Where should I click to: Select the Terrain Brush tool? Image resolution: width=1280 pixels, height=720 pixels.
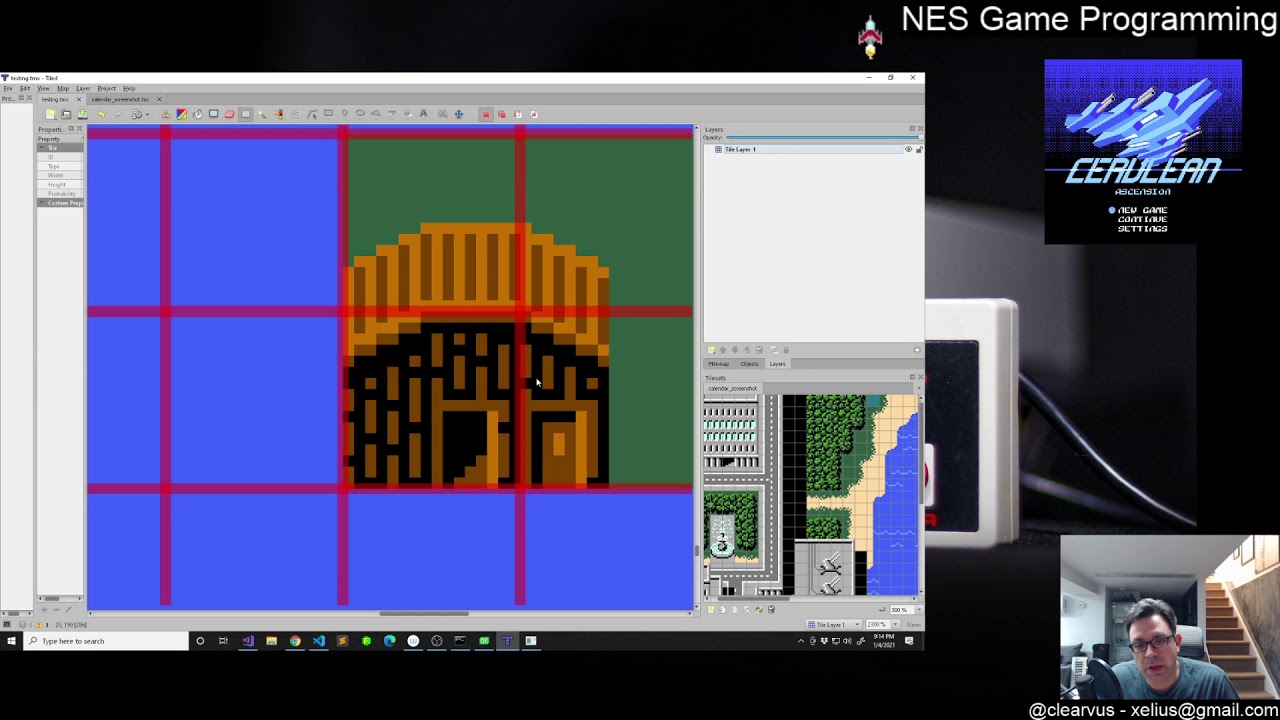(x=181, y=114)
